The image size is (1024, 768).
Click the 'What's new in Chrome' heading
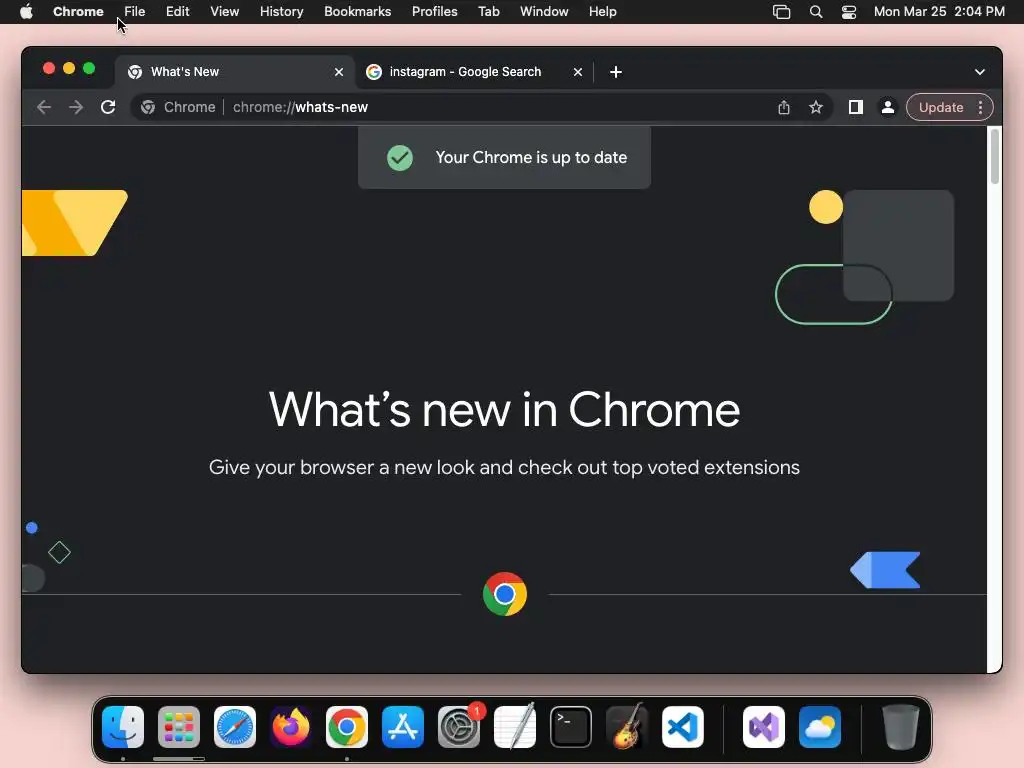pos(504,410)
